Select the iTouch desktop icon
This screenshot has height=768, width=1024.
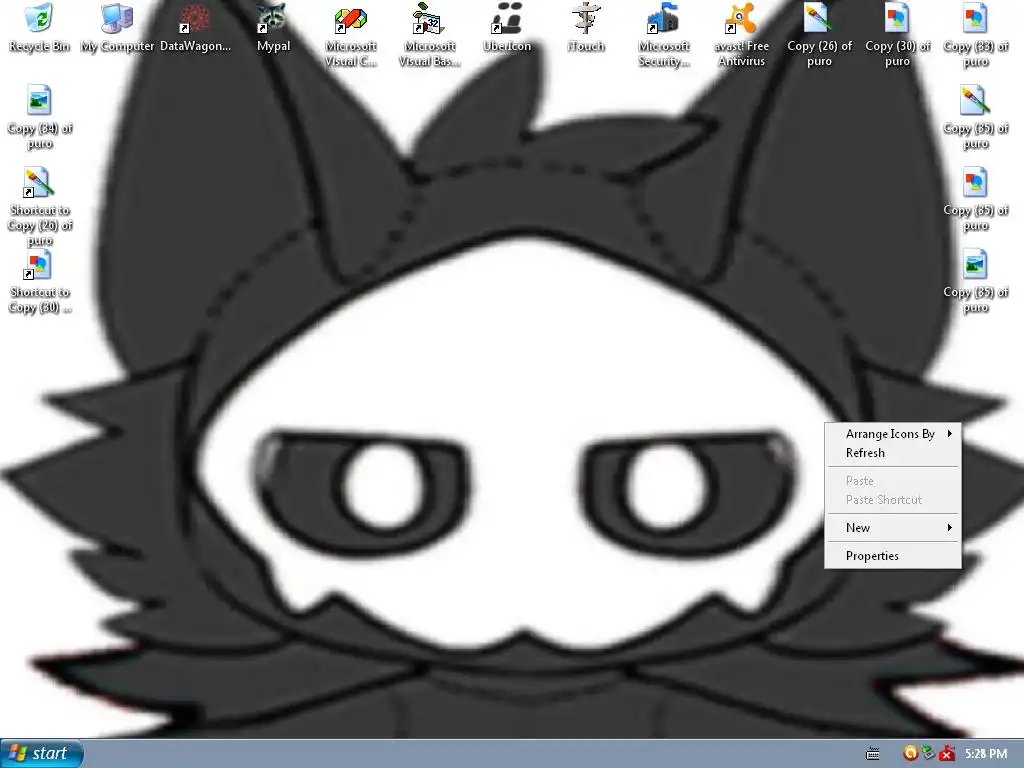pos(585,27)
